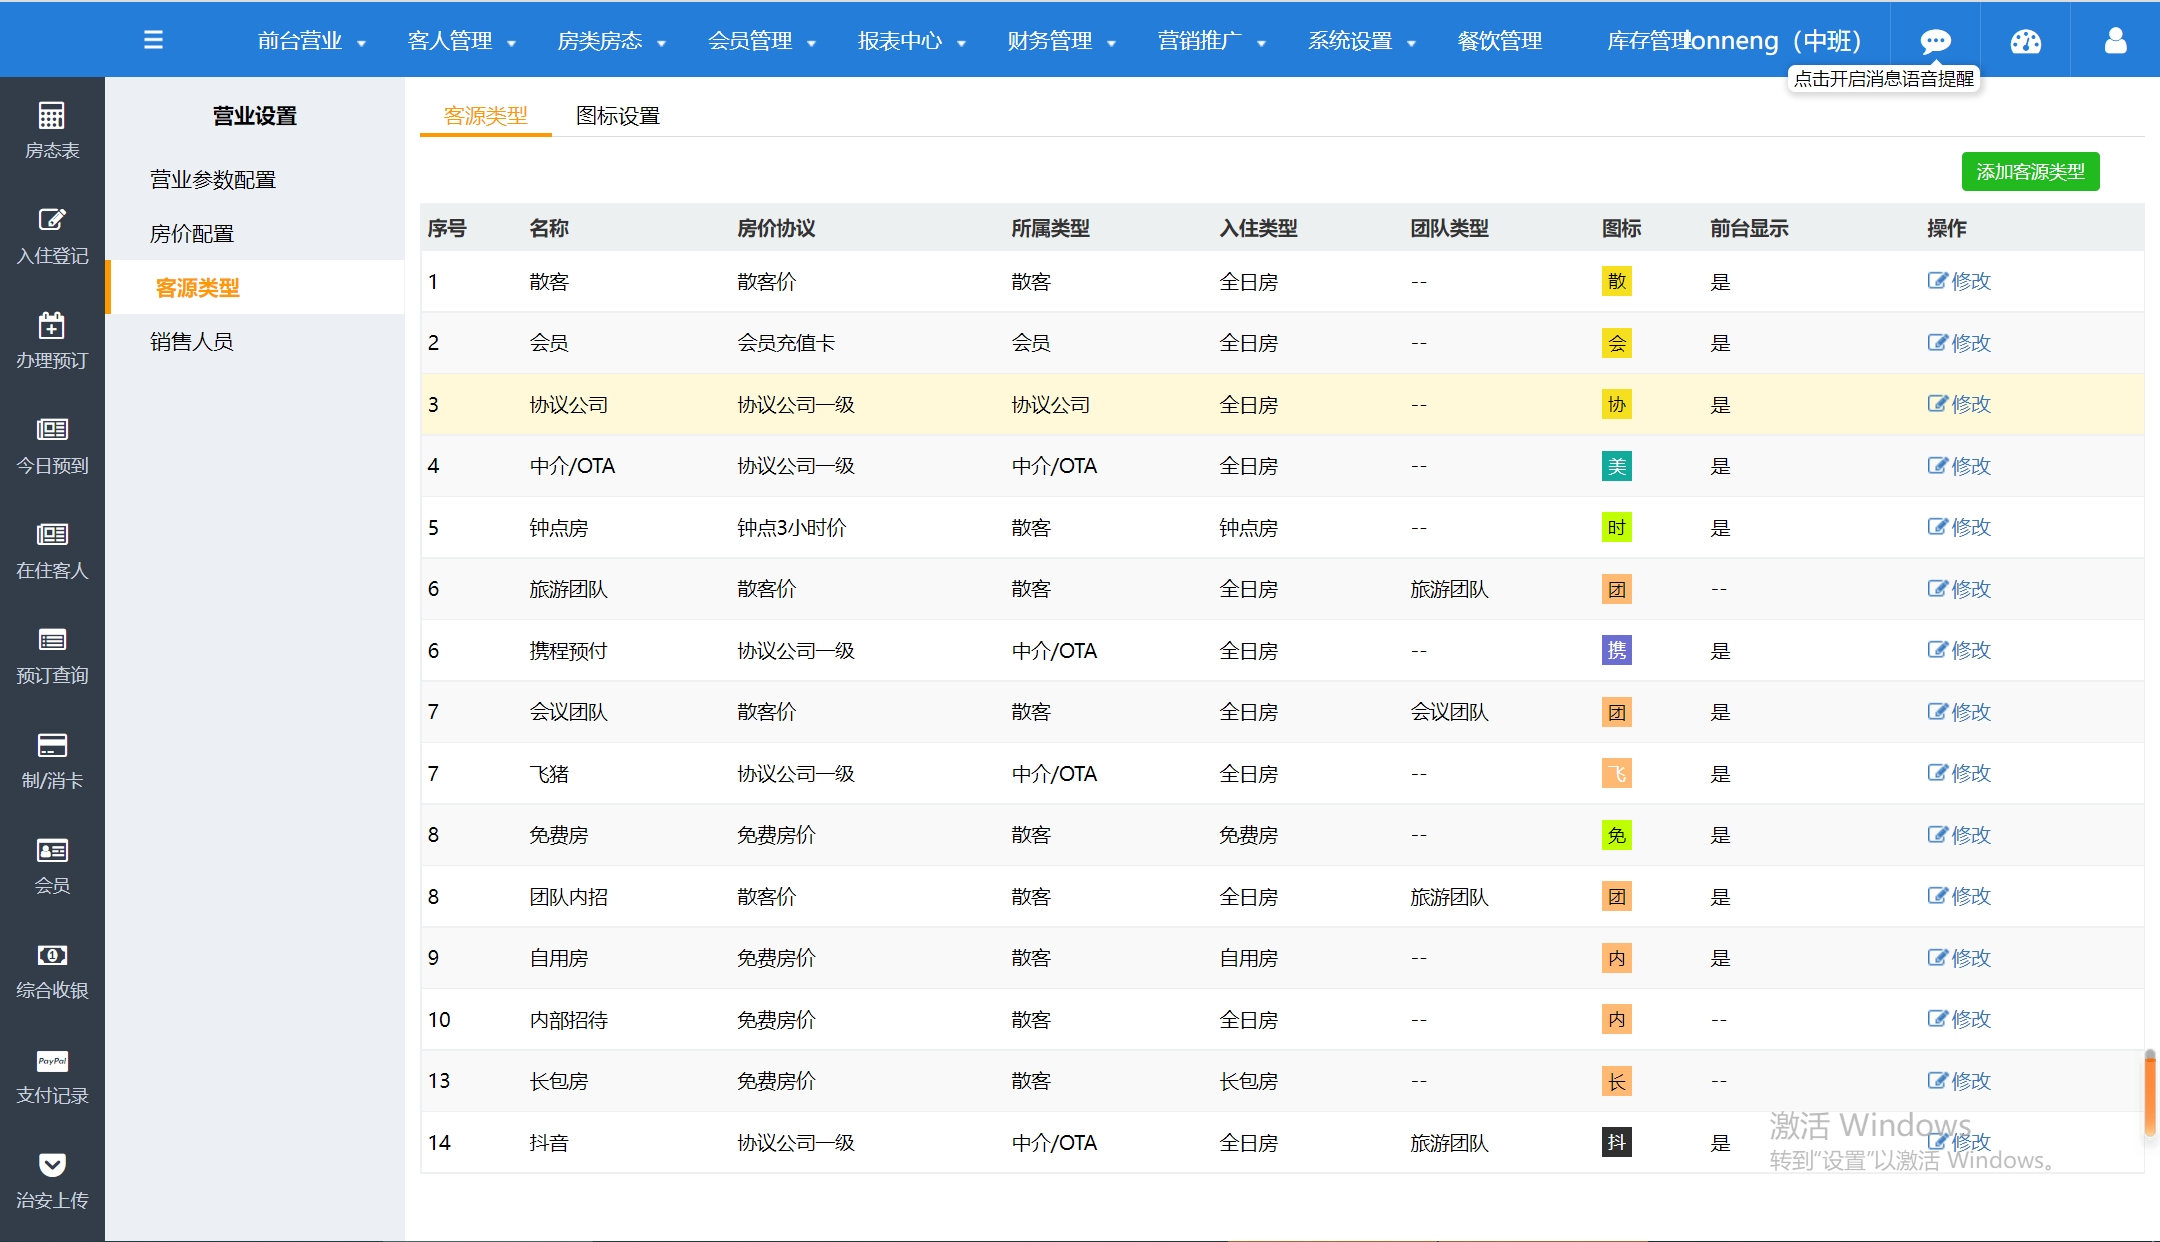Open 房态表 in the sidebar
2160x1242 pixels.
point(52,130)
